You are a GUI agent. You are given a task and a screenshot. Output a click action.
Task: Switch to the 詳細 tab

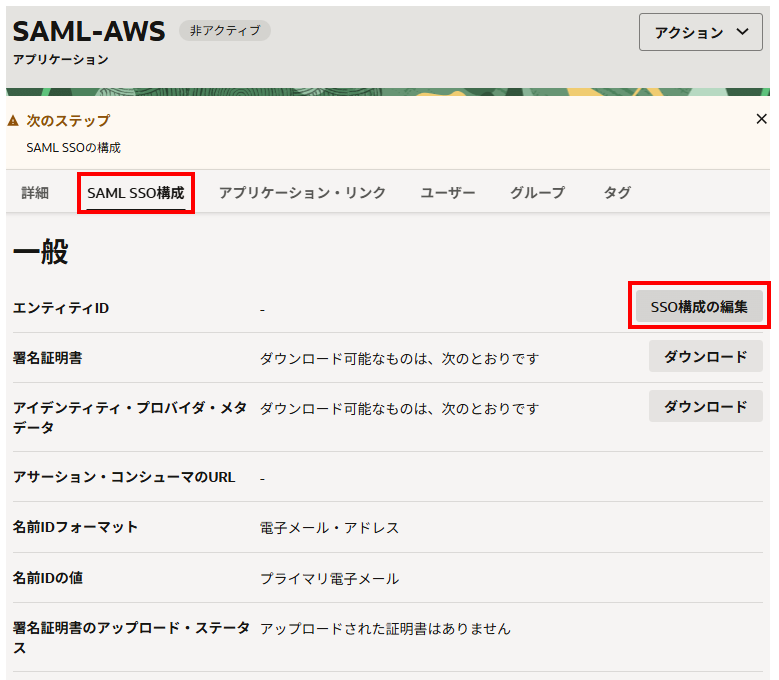pos(35,193)
